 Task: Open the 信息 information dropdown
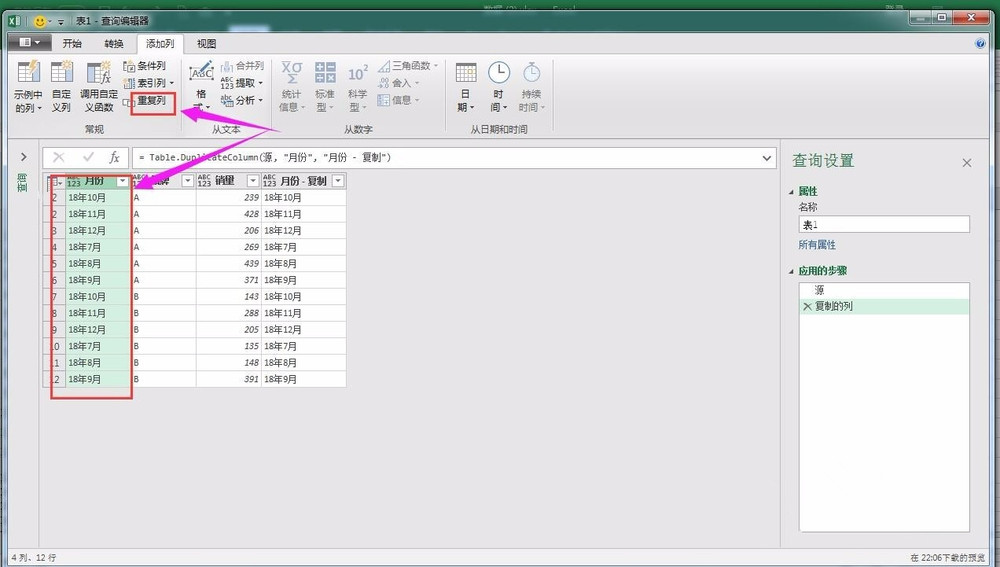point(416,100)
